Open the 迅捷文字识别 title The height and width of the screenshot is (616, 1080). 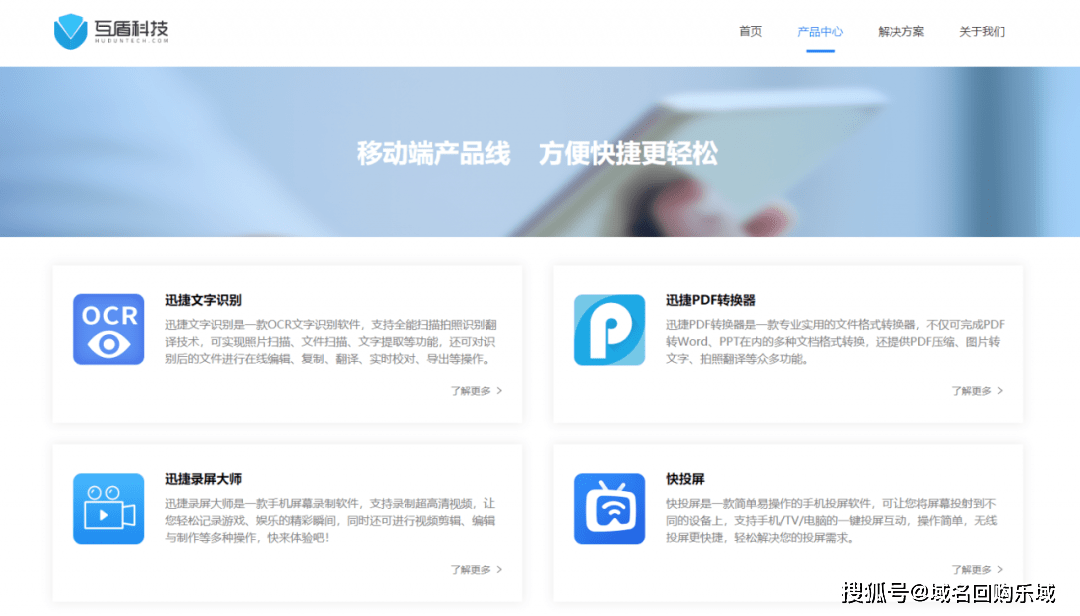[203, 300]
